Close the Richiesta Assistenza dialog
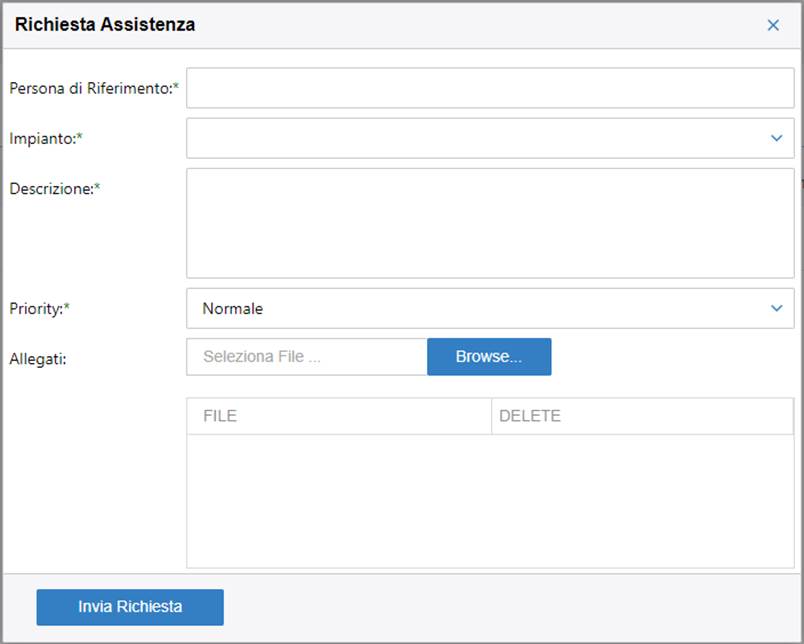The height and width of the screenshot is (644, 804). point(773,25)
